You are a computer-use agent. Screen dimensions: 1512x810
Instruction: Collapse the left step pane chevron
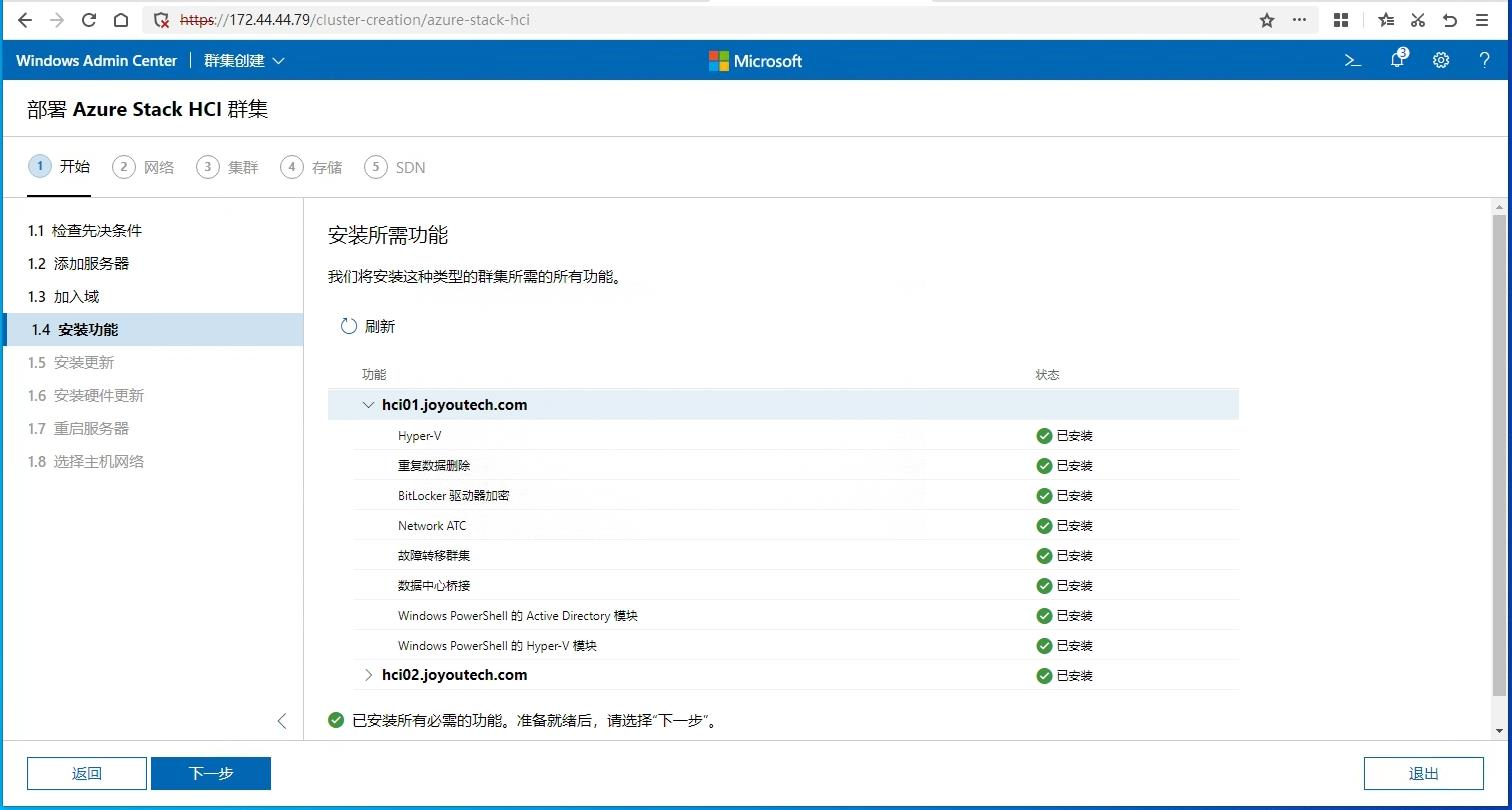pyautogui.click(x=281, y=721)
